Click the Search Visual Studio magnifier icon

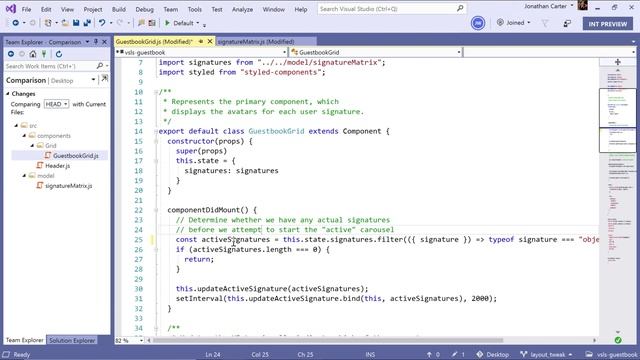(x=460, y=8)
